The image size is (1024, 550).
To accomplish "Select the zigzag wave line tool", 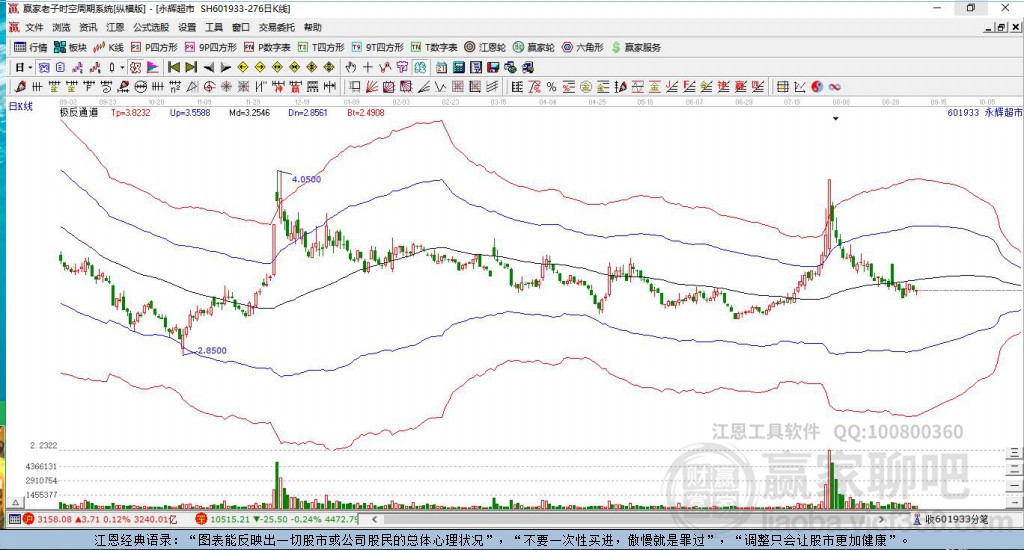I will (x=440, y=87).
